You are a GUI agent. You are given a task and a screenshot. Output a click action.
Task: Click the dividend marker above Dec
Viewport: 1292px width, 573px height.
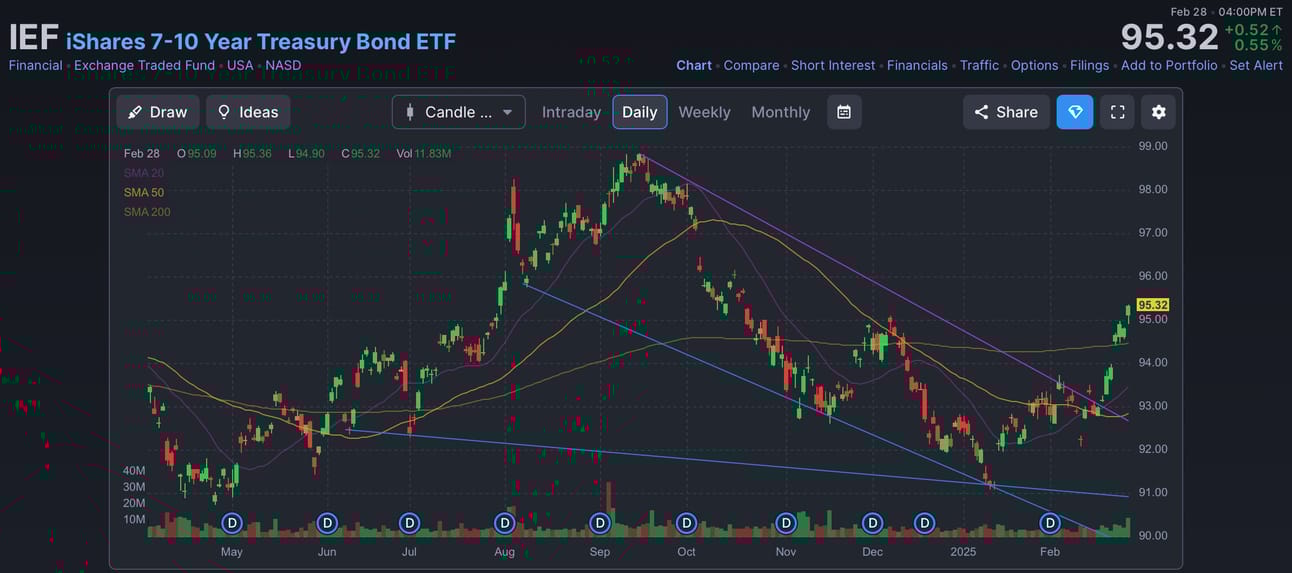coord(873,522)
